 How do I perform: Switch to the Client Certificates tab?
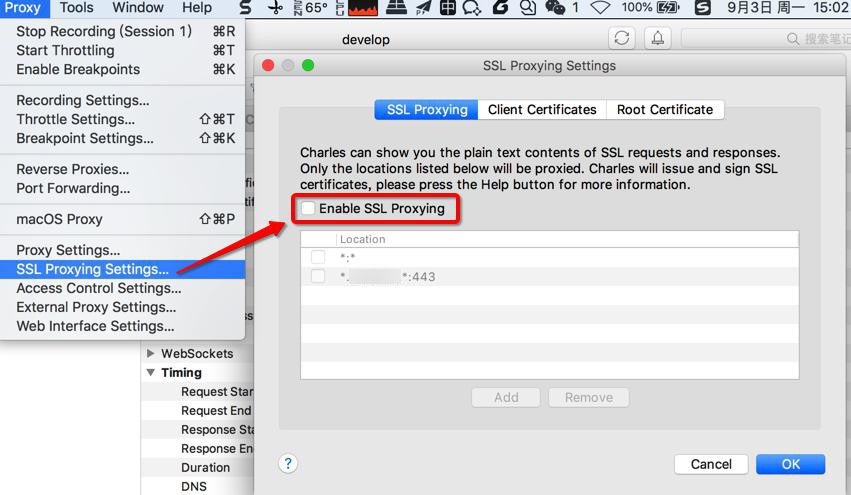[x=542, y=110]
